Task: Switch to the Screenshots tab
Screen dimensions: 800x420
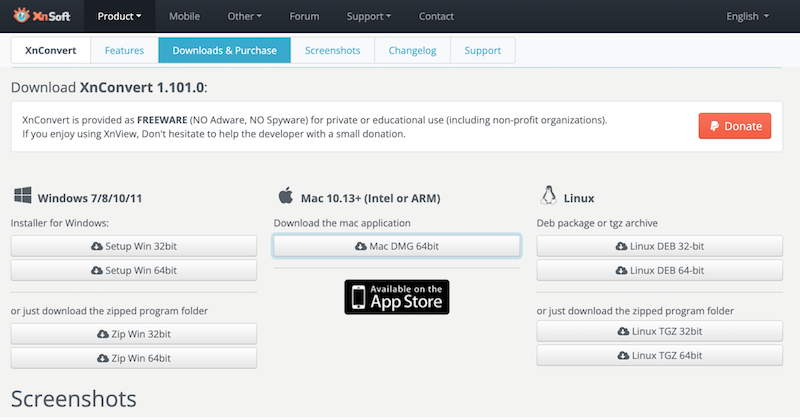Action: pos(333,51)
